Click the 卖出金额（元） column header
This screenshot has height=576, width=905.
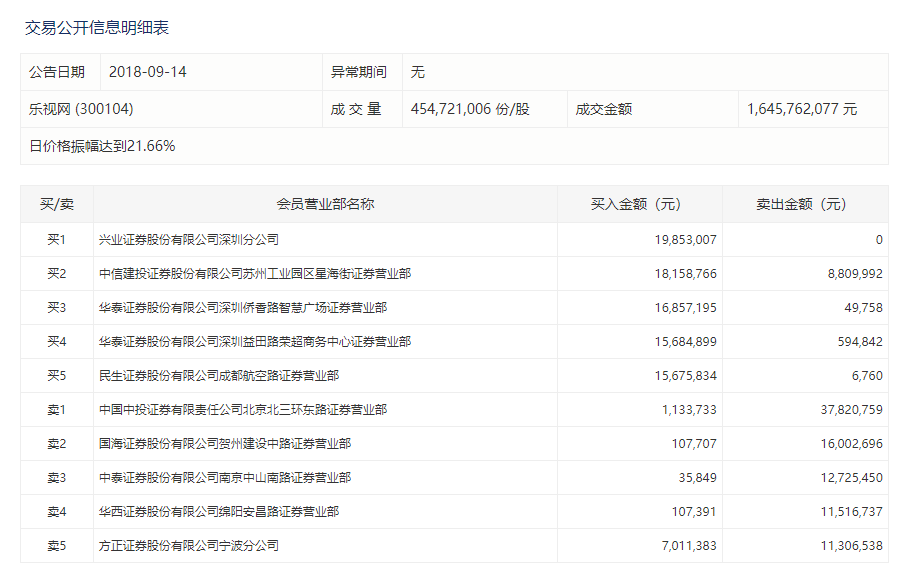coord(804,204)
